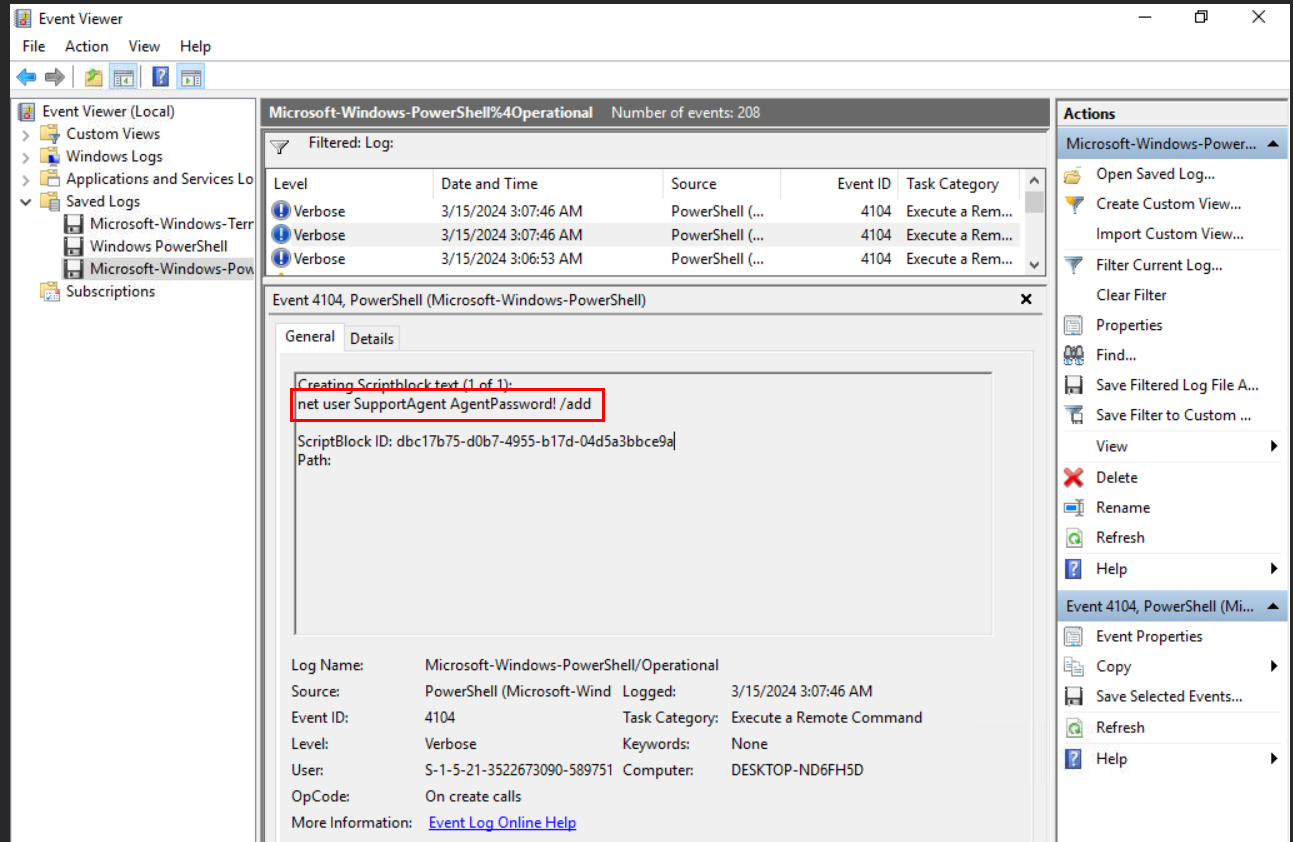Click the Back arrow toolbar icon
This screenshot has height=842, width=1293.
[26, 77]
